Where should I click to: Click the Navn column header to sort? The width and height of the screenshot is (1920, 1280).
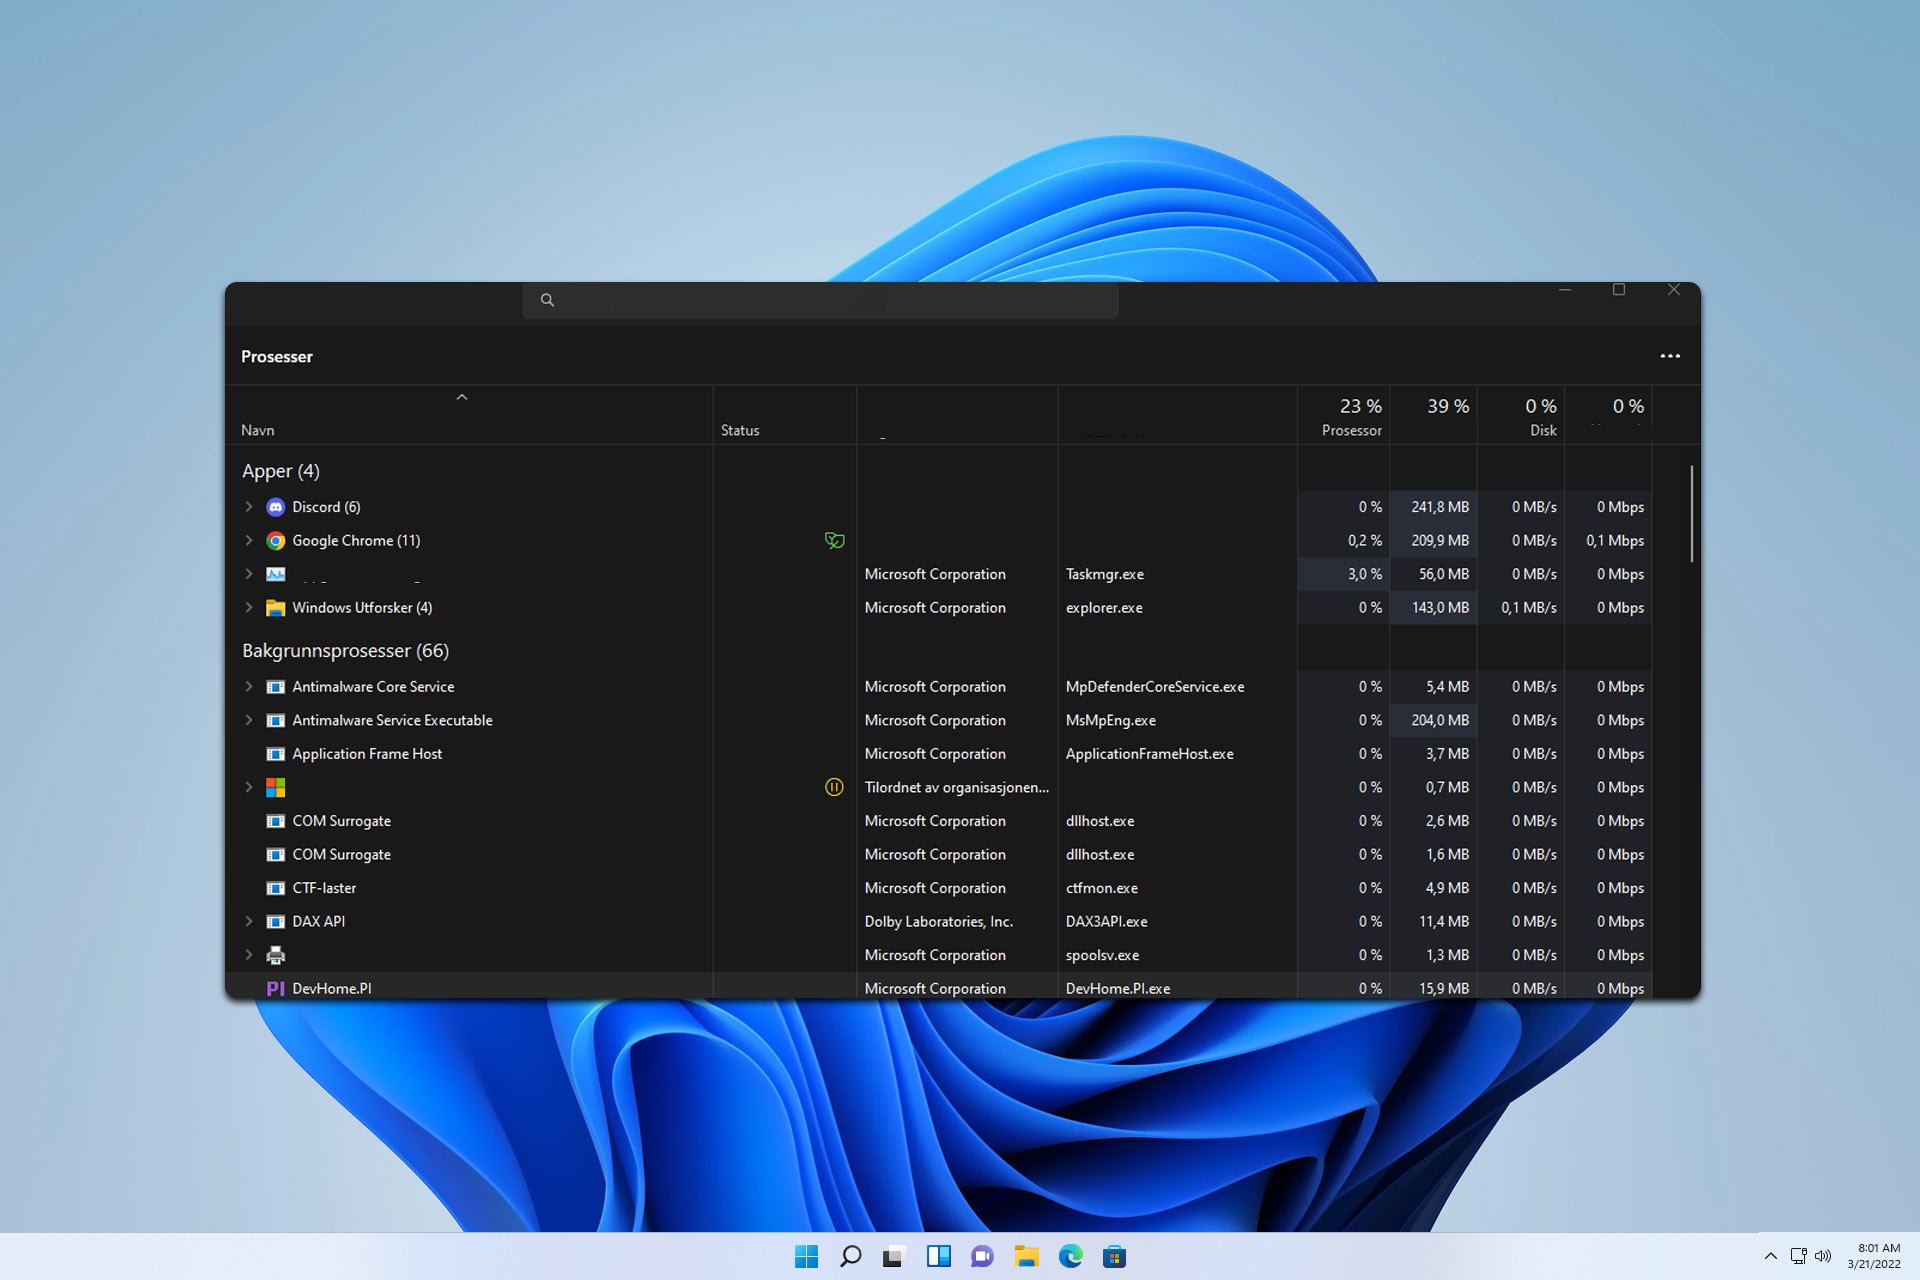pyautogui.click(x=257, y=429)
